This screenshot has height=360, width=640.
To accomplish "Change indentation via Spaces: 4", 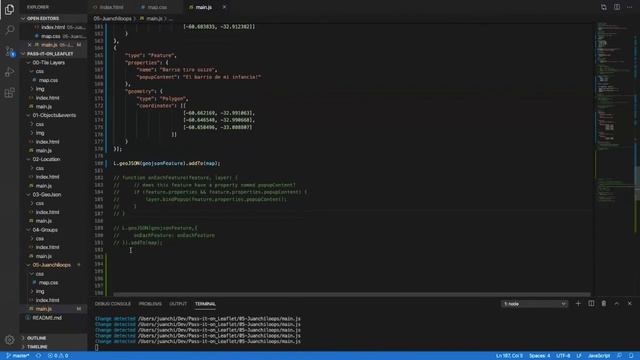I will pyautogui.click(x=540, y=356).
